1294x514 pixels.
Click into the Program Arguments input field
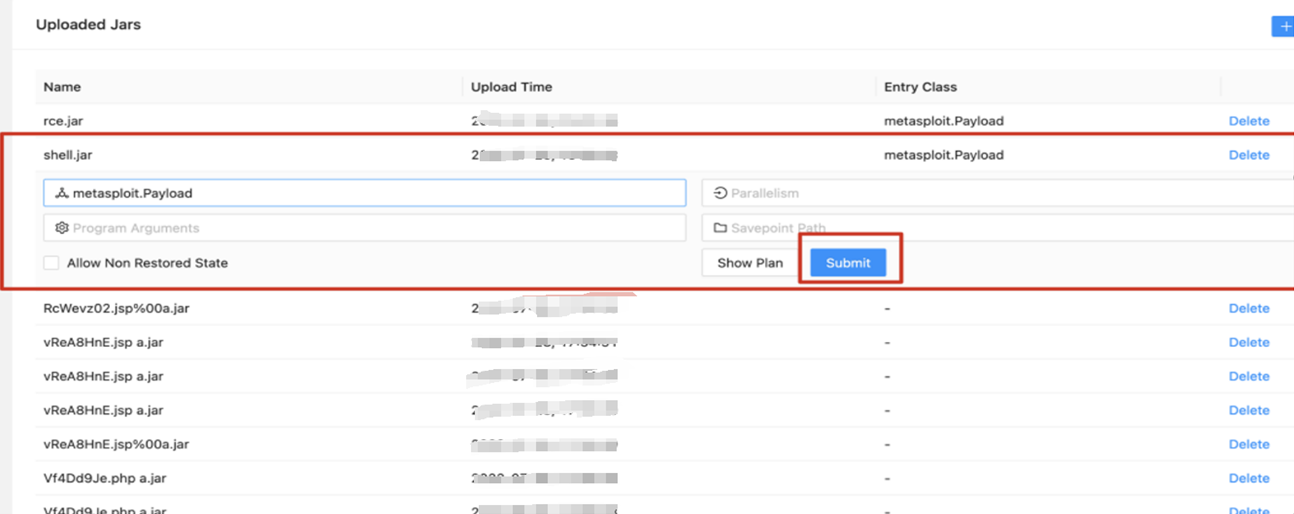coord(365,228)
